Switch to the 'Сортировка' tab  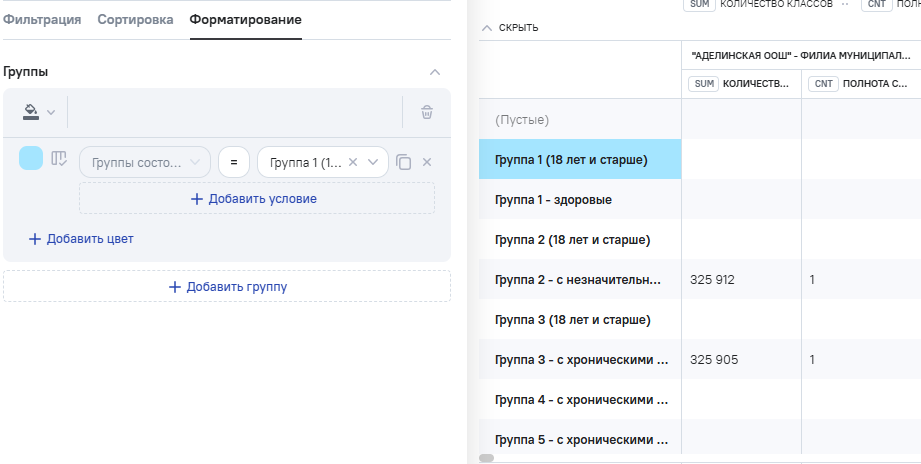[135, 20]
